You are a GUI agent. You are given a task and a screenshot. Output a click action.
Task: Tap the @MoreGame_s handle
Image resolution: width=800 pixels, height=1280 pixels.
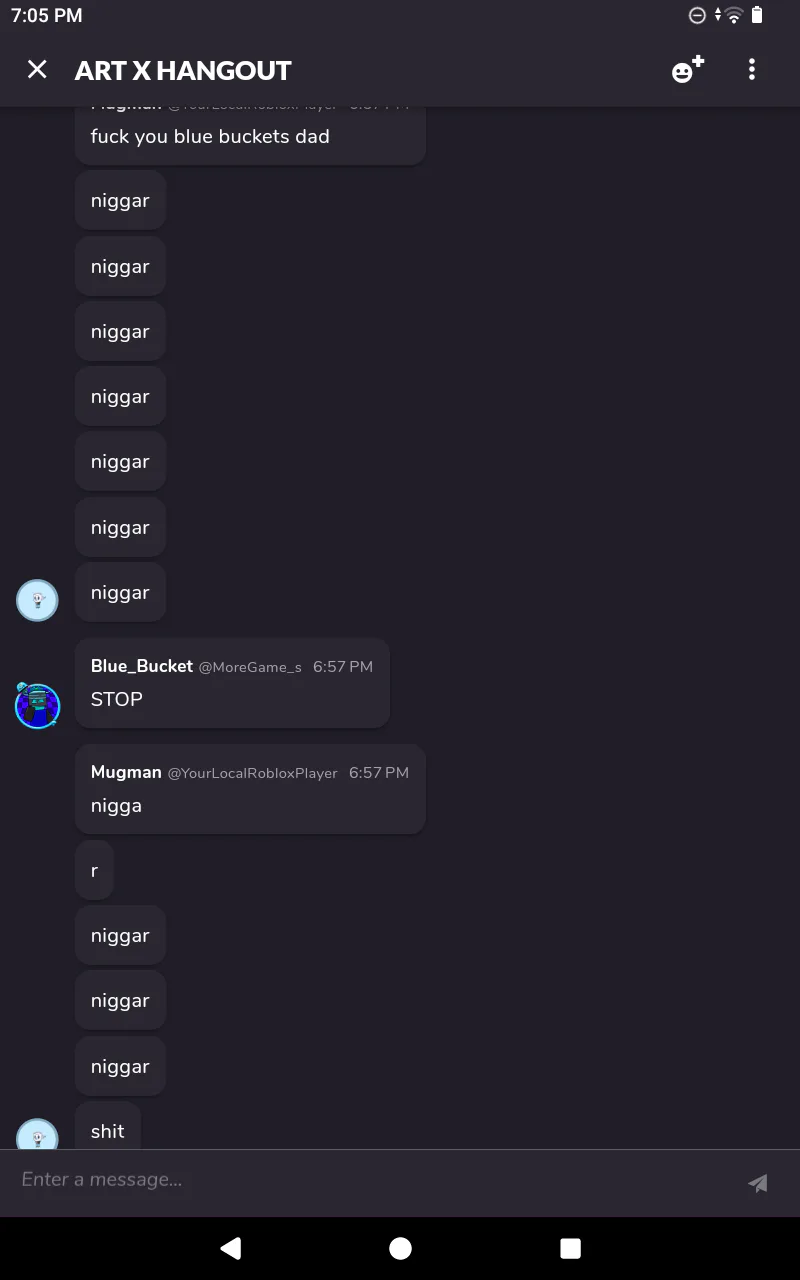pos(250,667)
